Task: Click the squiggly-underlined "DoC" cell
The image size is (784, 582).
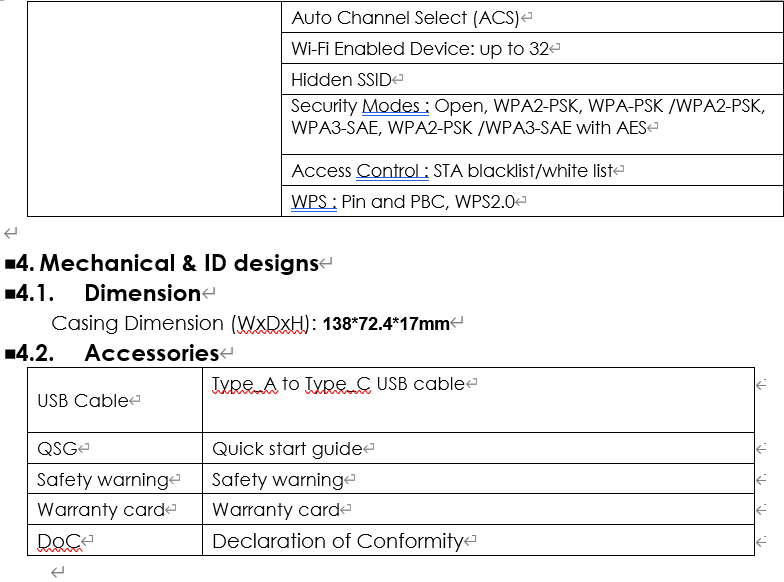Action: point(59,541)
